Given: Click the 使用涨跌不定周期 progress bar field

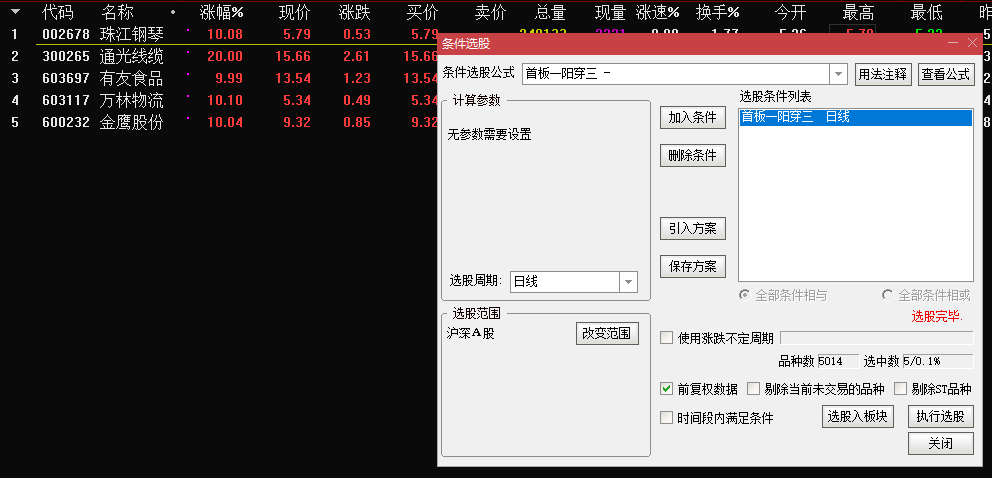Looking at the screenshot, I should [x=876, y=338].
